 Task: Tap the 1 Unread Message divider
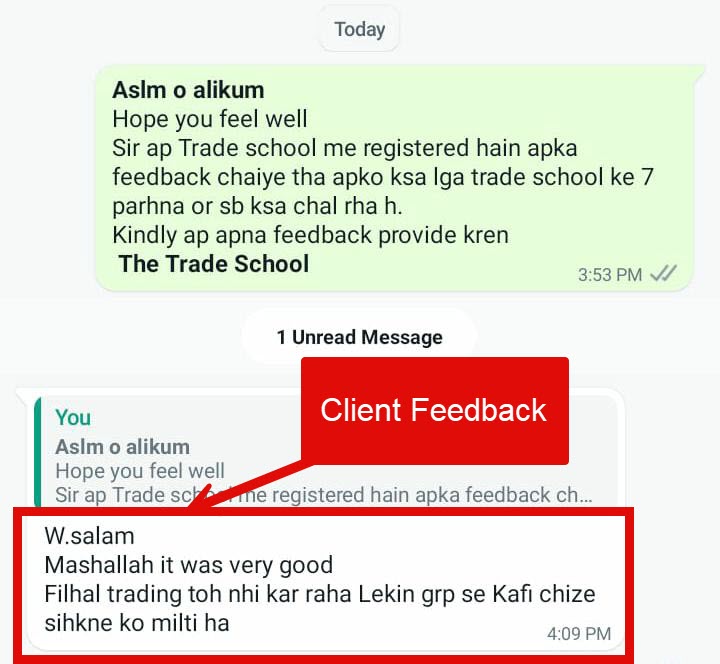click(360, 337)
